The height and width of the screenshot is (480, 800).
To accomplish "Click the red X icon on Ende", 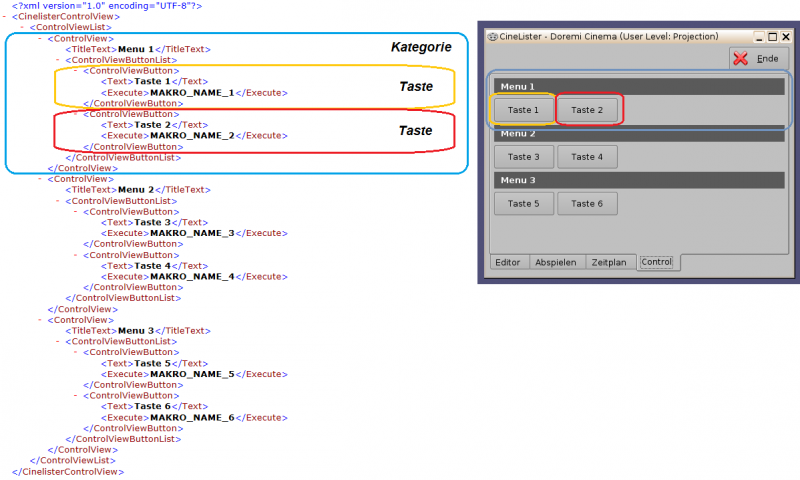I will [x=741, y=59].
